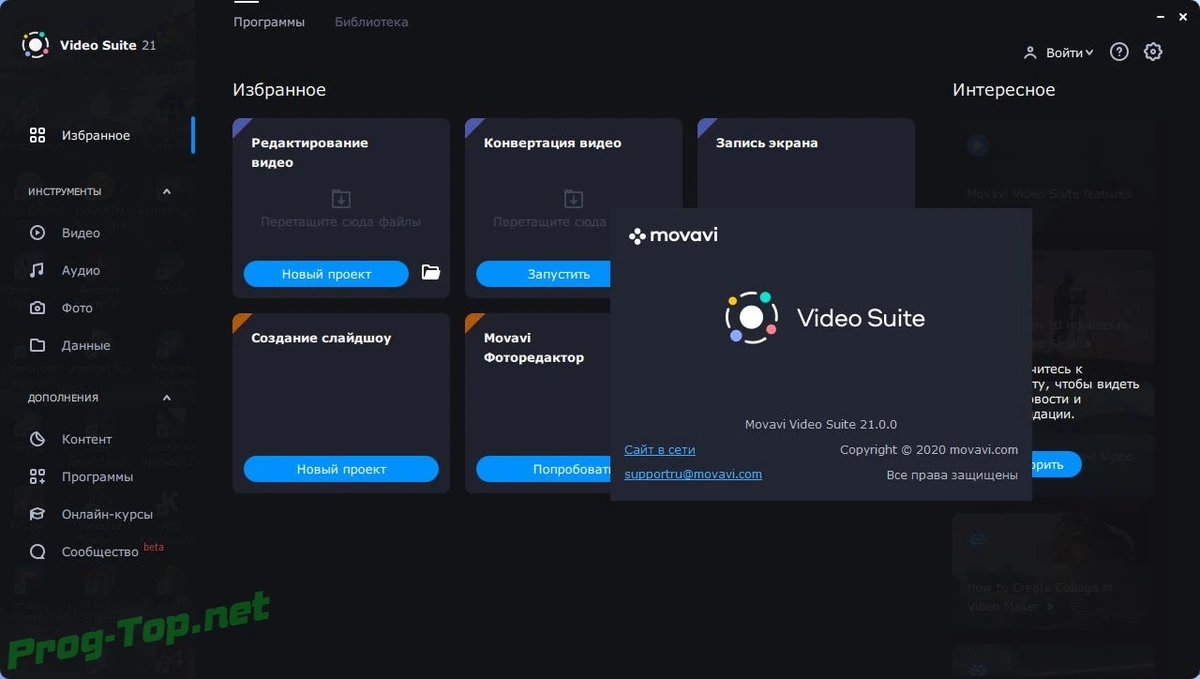Click Новый проект in Редактирование видео card
This screenshot has width=1200, height=679.
(326, 274)
